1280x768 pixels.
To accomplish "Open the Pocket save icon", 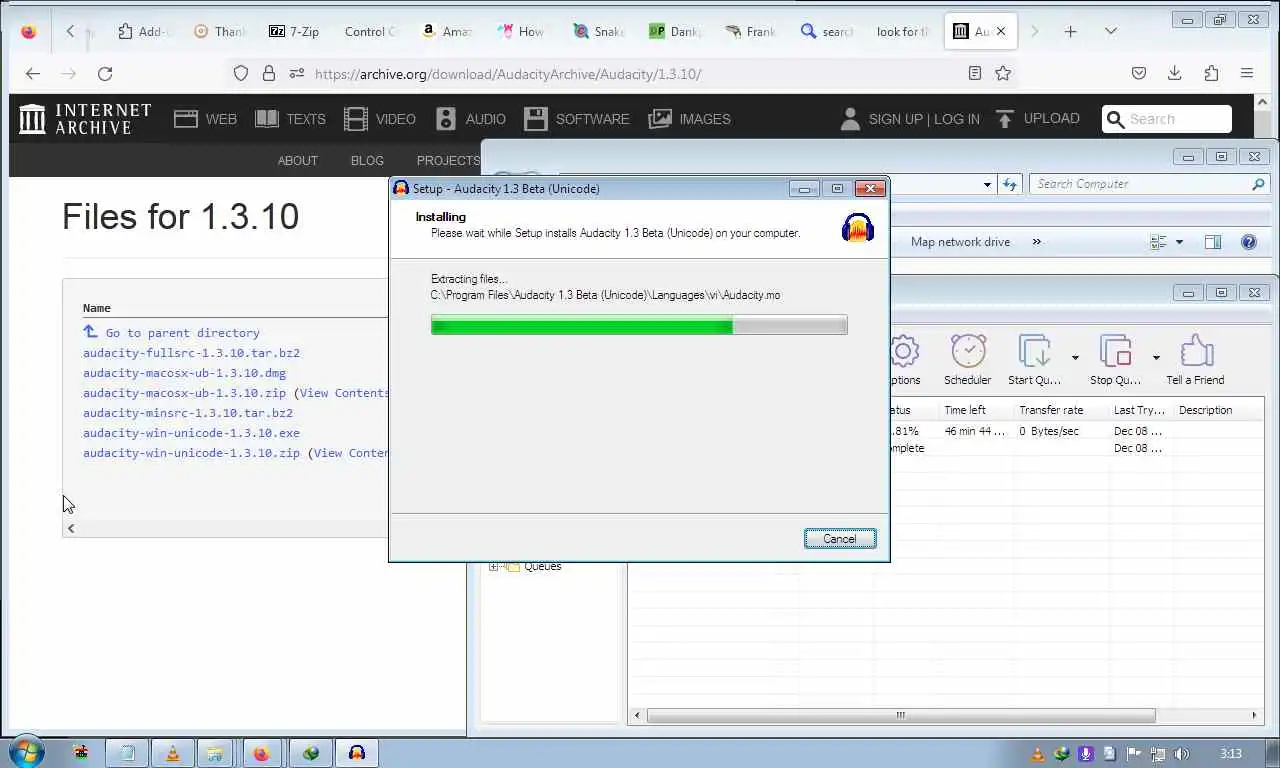I will coord(1139,73).
